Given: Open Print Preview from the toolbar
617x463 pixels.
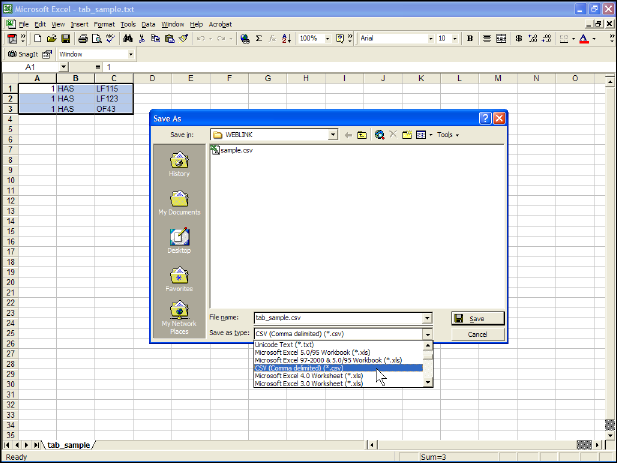Looking at the screenshot, I should [96, 39].
